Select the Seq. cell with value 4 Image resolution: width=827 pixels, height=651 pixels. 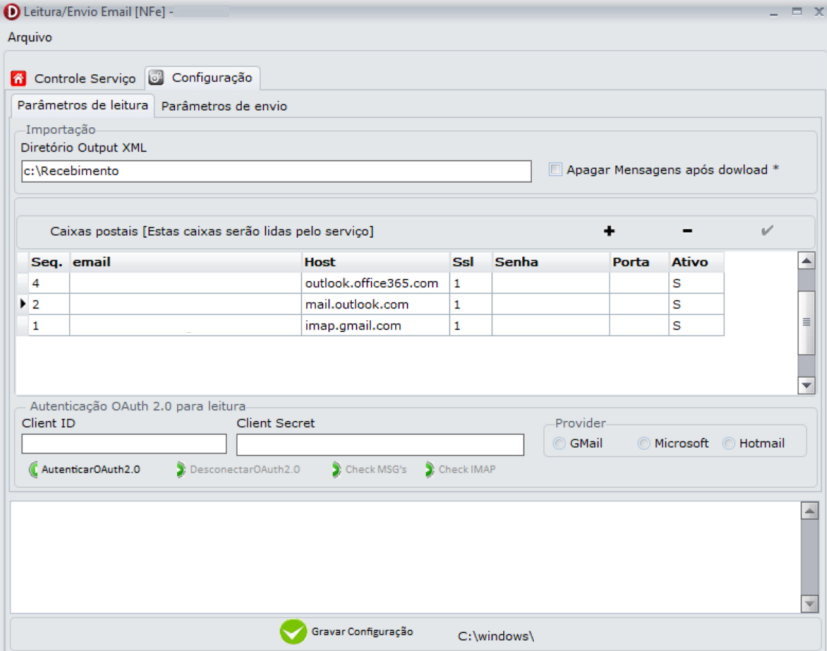[x=49, y=283]
